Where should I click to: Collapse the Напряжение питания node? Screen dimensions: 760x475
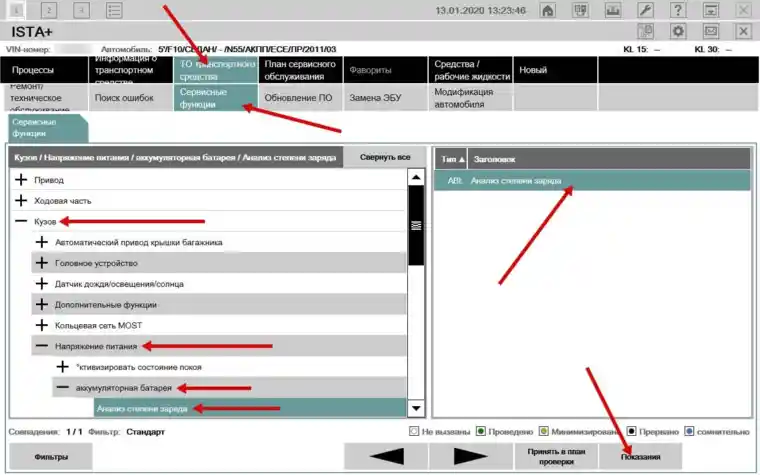point(42,346)
